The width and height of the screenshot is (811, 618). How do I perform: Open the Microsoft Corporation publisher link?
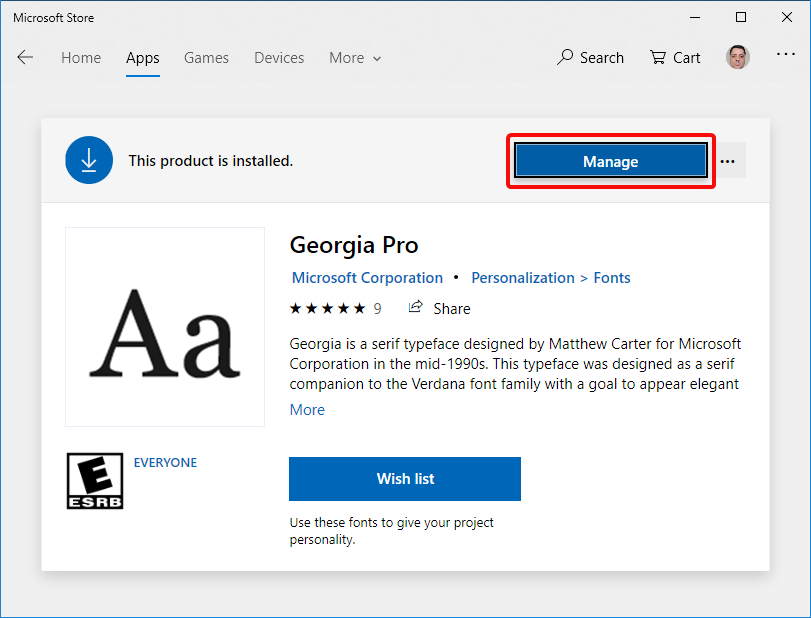pyautogui.click(x=367, y=278)
